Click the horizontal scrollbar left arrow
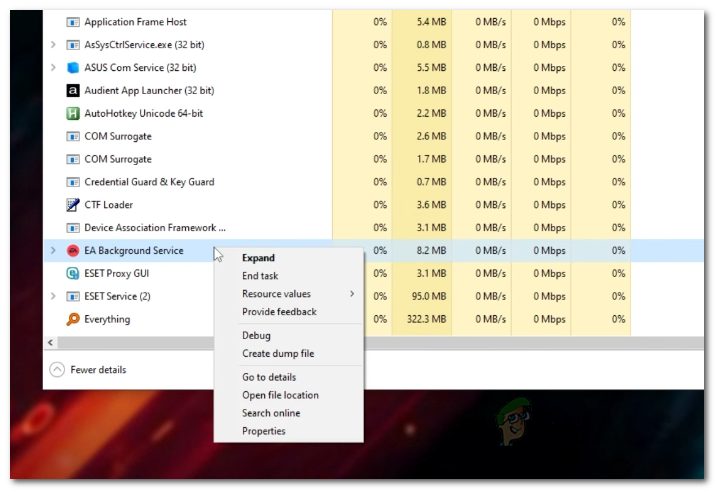The width and height of the screenshot is (715, 490). click(50, 342)
